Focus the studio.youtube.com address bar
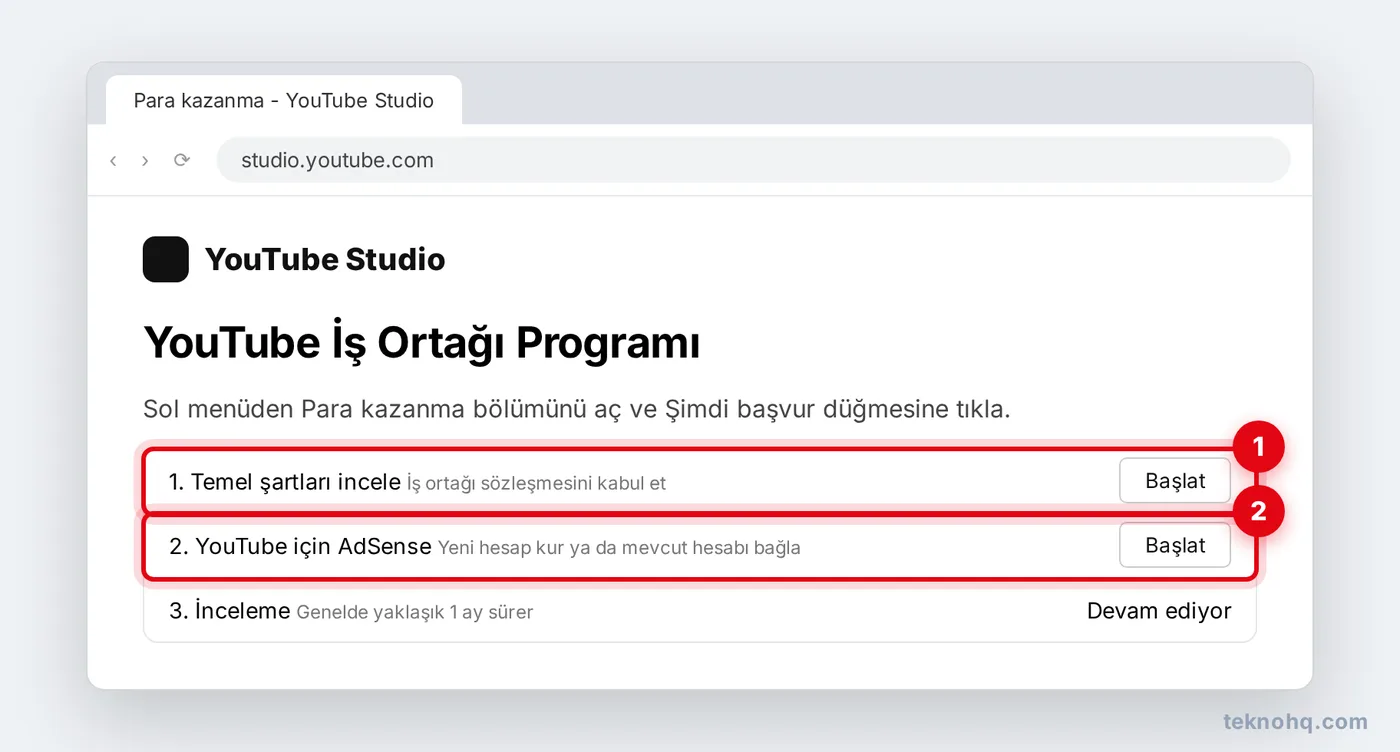The width and height of the screenshot is (1400, 752). pyautogui.click(x=753, y=160)
